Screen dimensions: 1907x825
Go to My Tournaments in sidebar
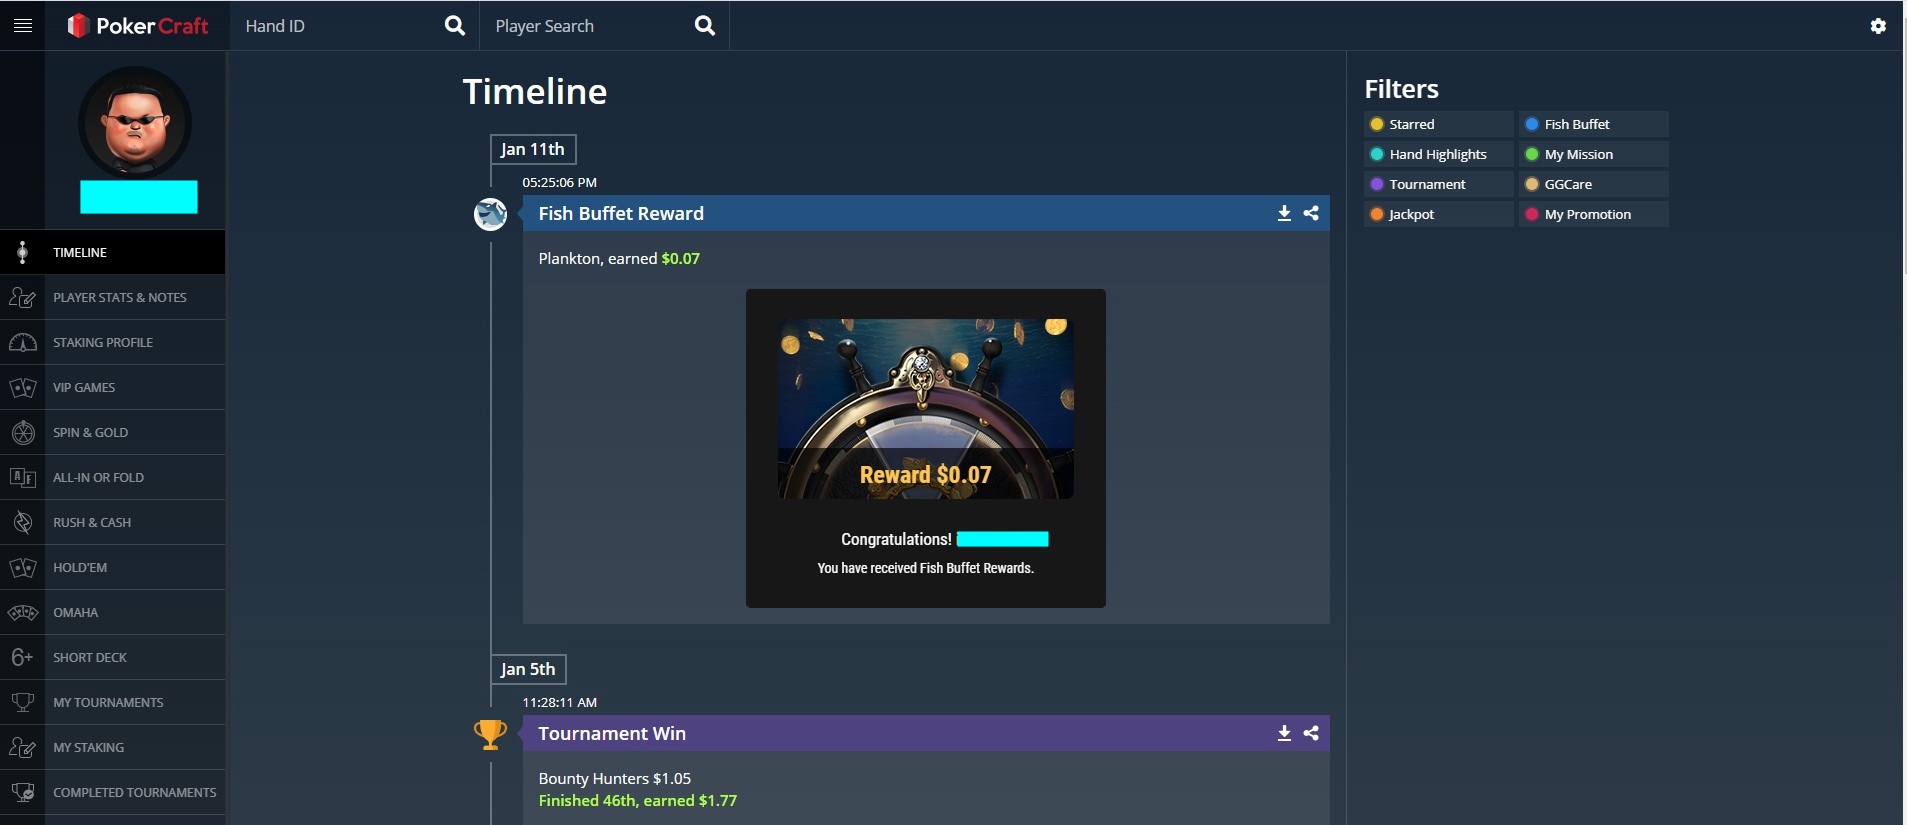[108, 702]
